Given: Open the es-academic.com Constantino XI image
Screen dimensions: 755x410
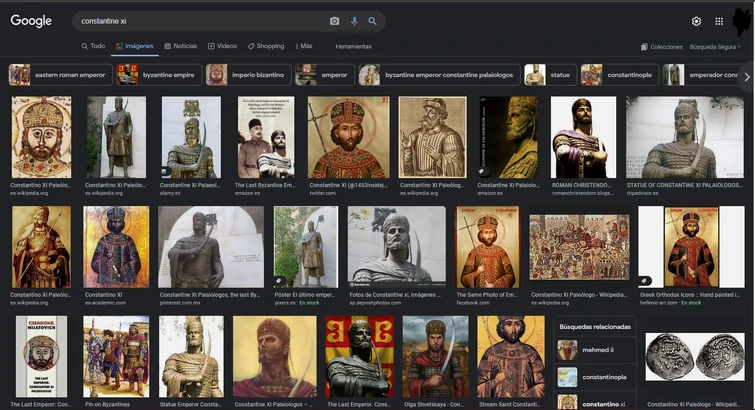Looking at the screenshot, I should [x=116, y=247].
